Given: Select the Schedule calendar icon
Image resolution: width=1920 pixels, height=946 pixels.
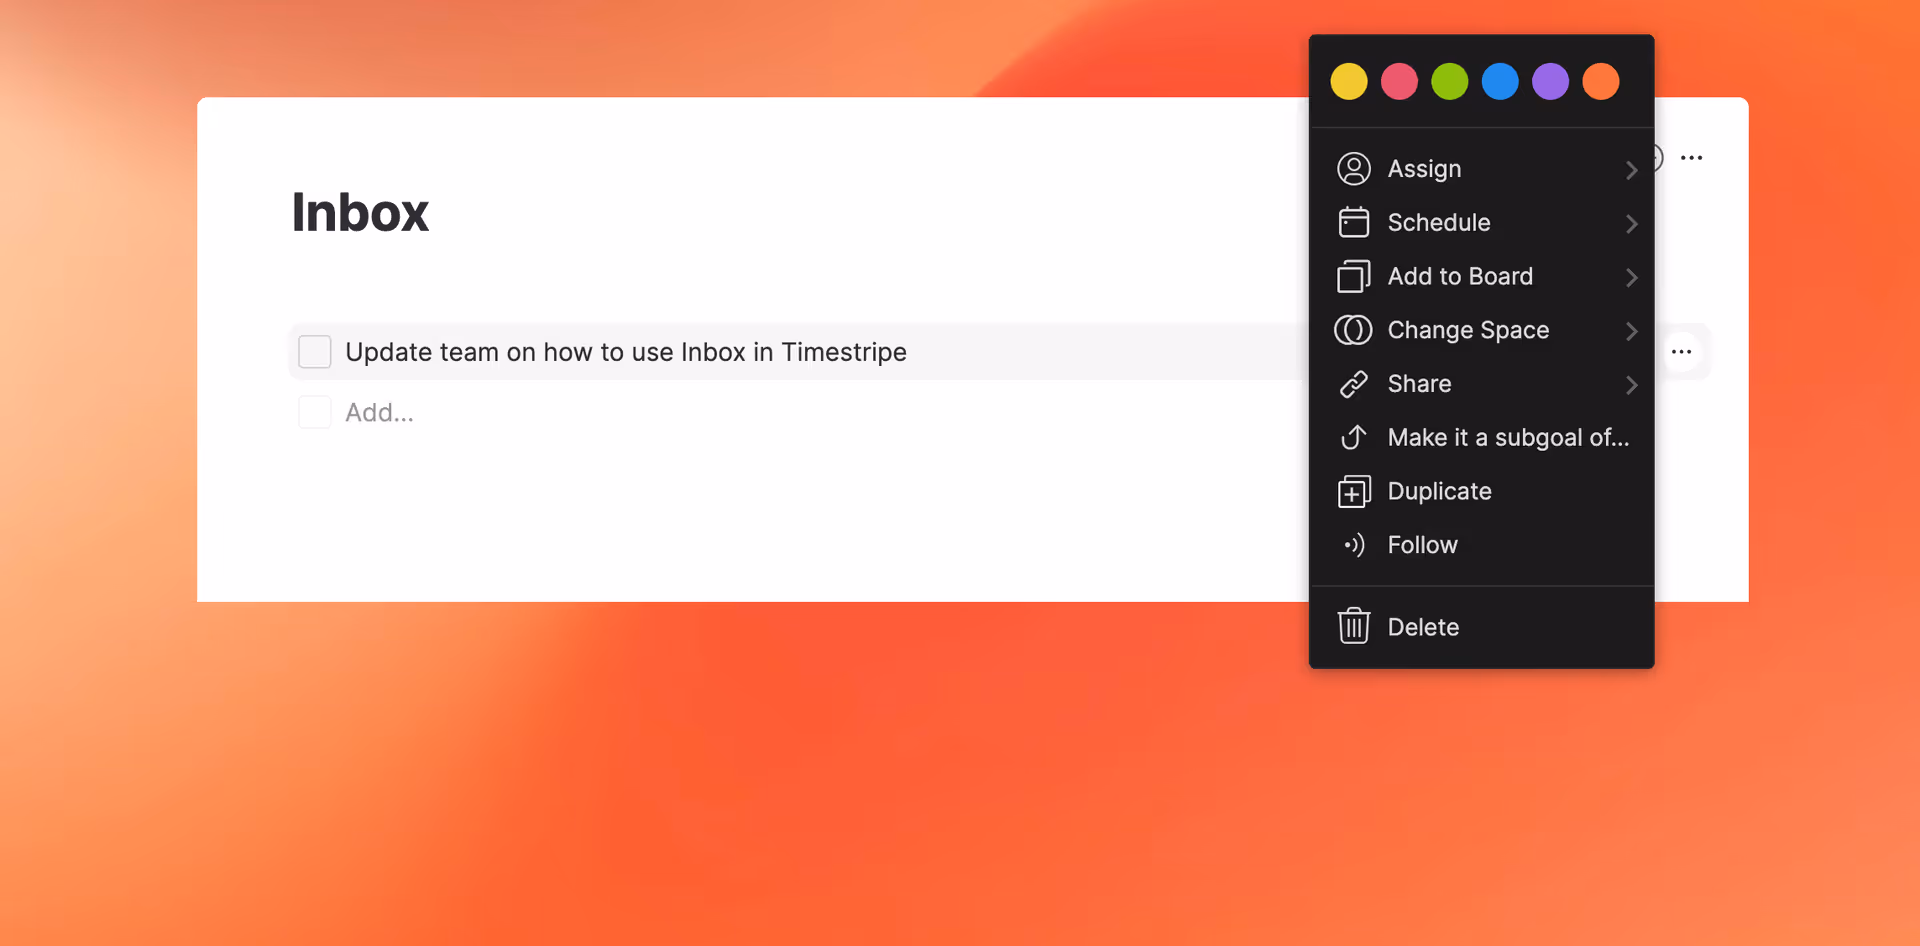Looking at the screenshot, I should click(x=1355, y=222).
